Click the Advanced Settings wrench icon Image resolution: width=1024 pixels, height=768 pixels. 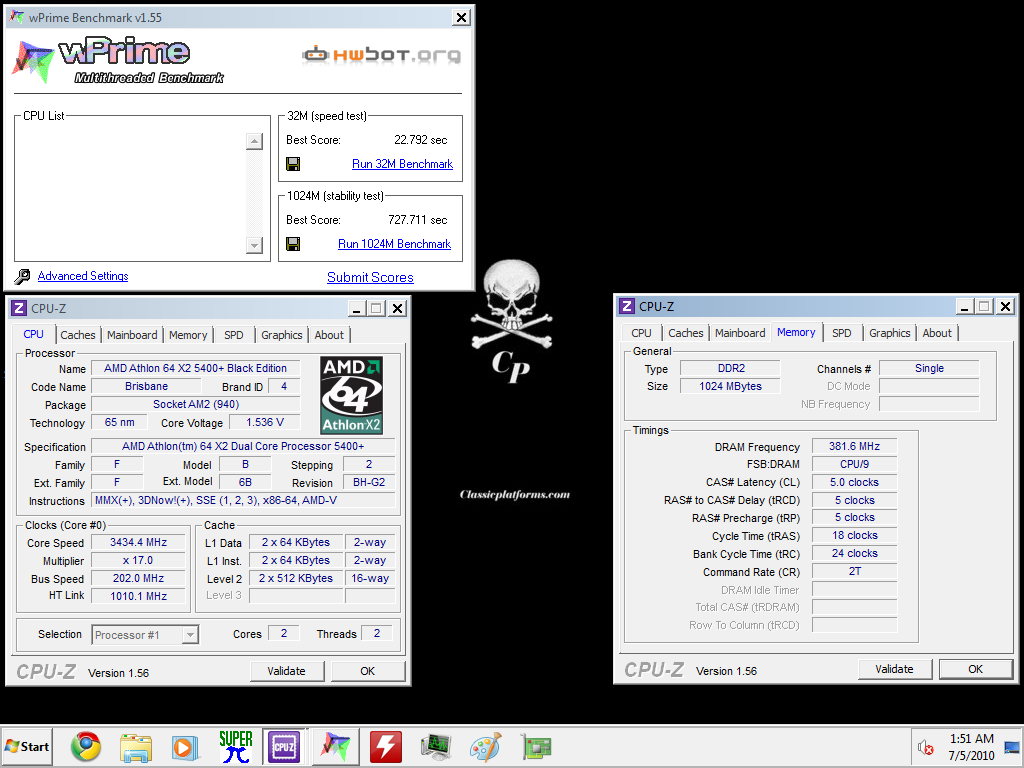tap(22, 277)
